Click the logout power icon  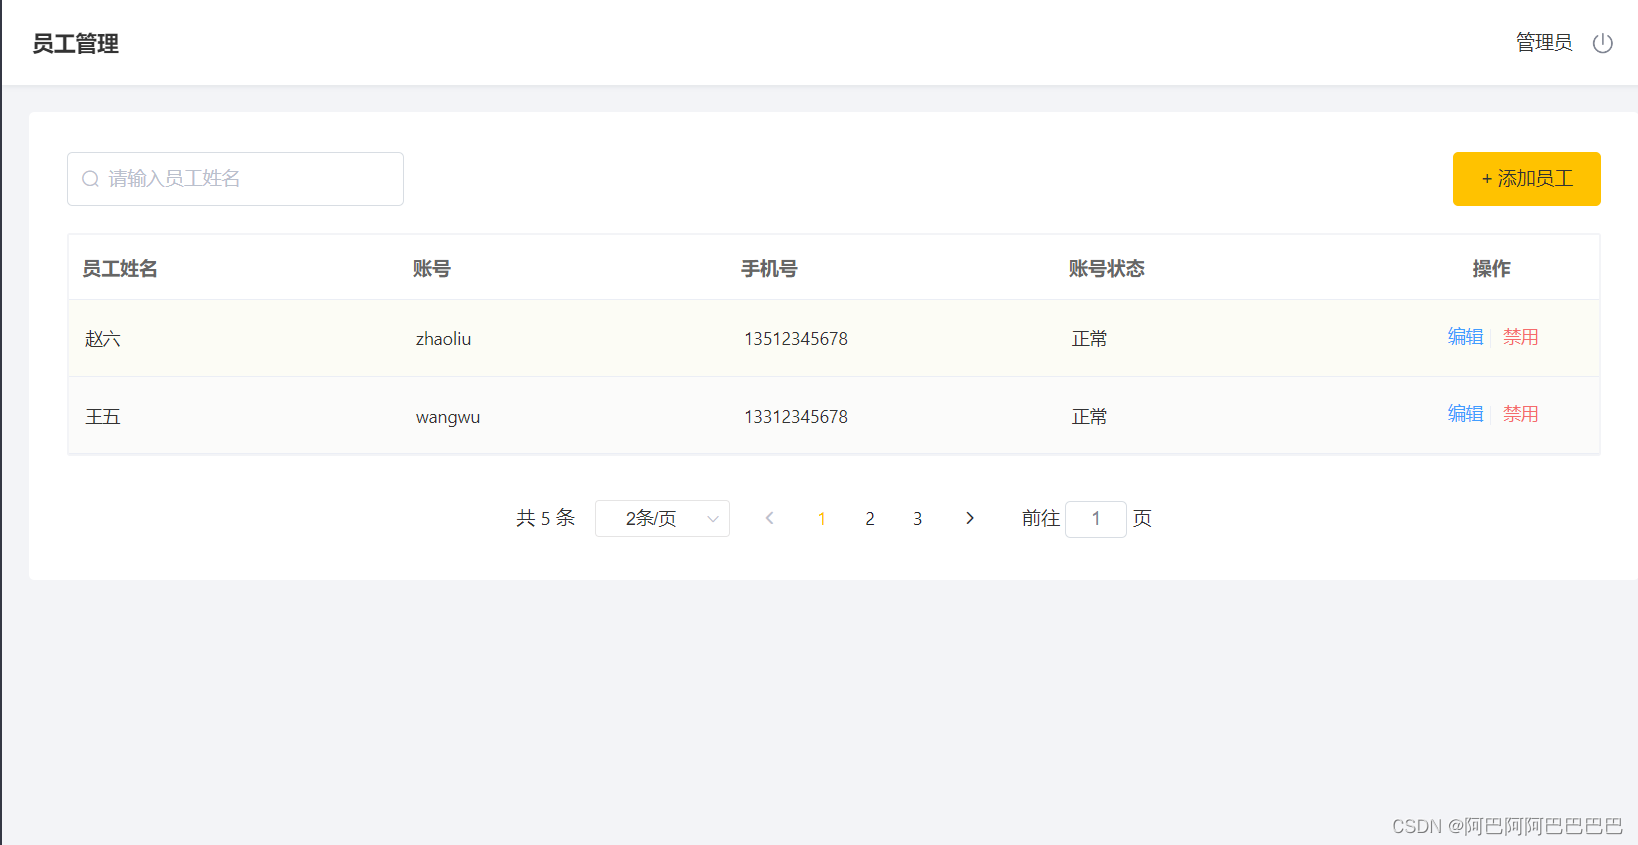tap(1602, 43)
